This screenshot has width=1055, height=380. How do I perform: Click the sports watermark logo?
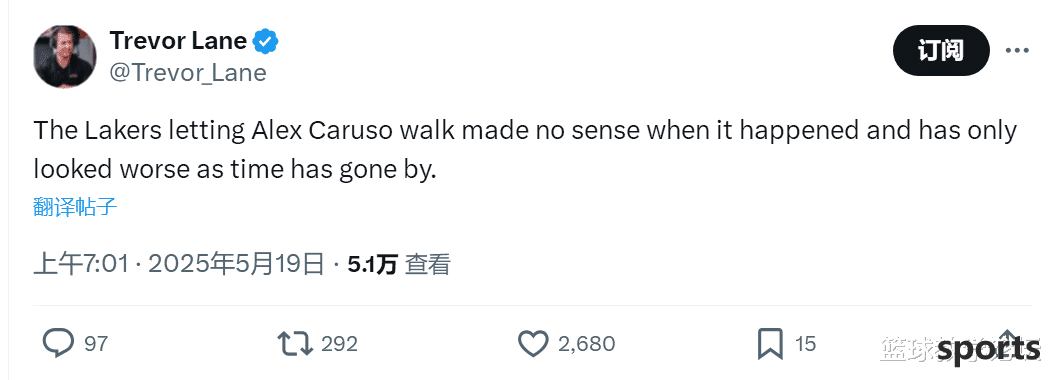click(988, 349)
